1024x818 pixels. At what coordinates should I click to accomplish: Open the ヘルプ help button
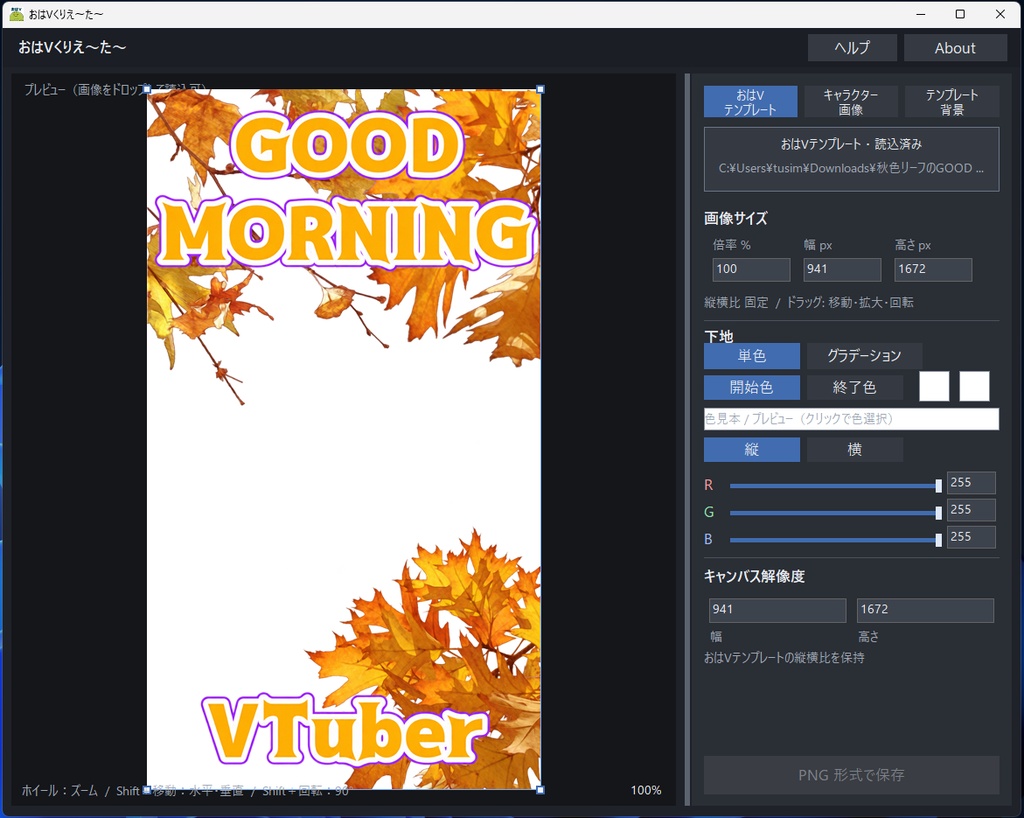[x=852, y=48]
